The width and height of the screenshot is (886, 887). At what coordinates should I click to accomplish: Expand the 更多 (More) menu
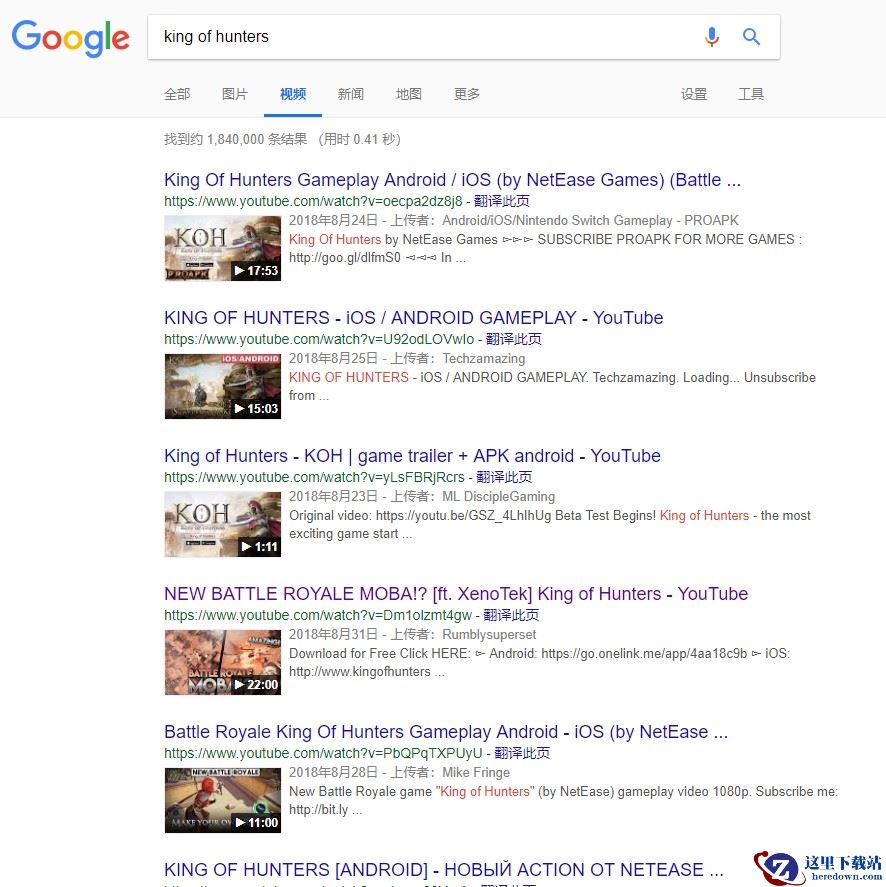[467, 94]
